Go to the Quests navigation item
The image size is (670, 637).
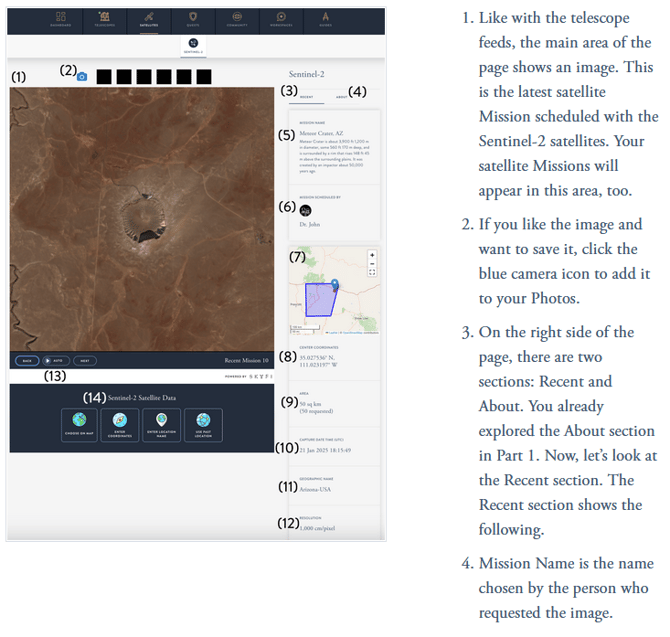coord(193,20)
